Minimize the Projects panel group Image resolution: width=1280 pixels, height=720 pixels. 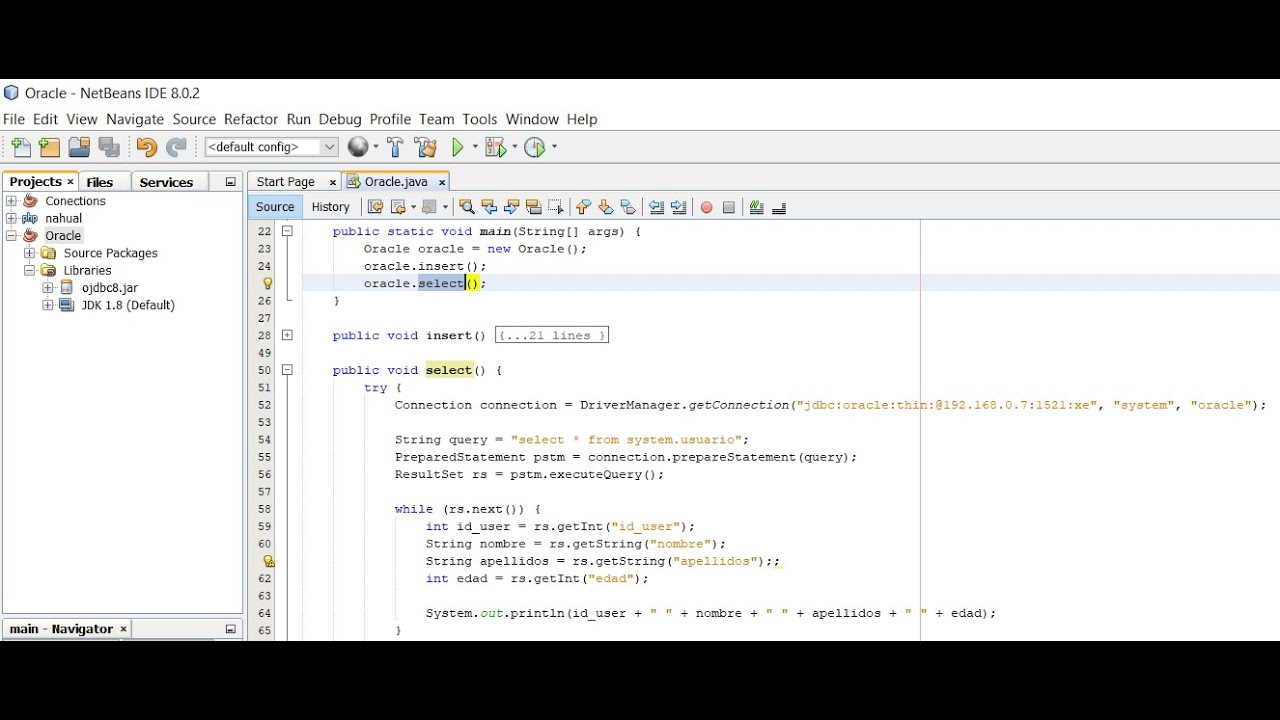point(230,182)
